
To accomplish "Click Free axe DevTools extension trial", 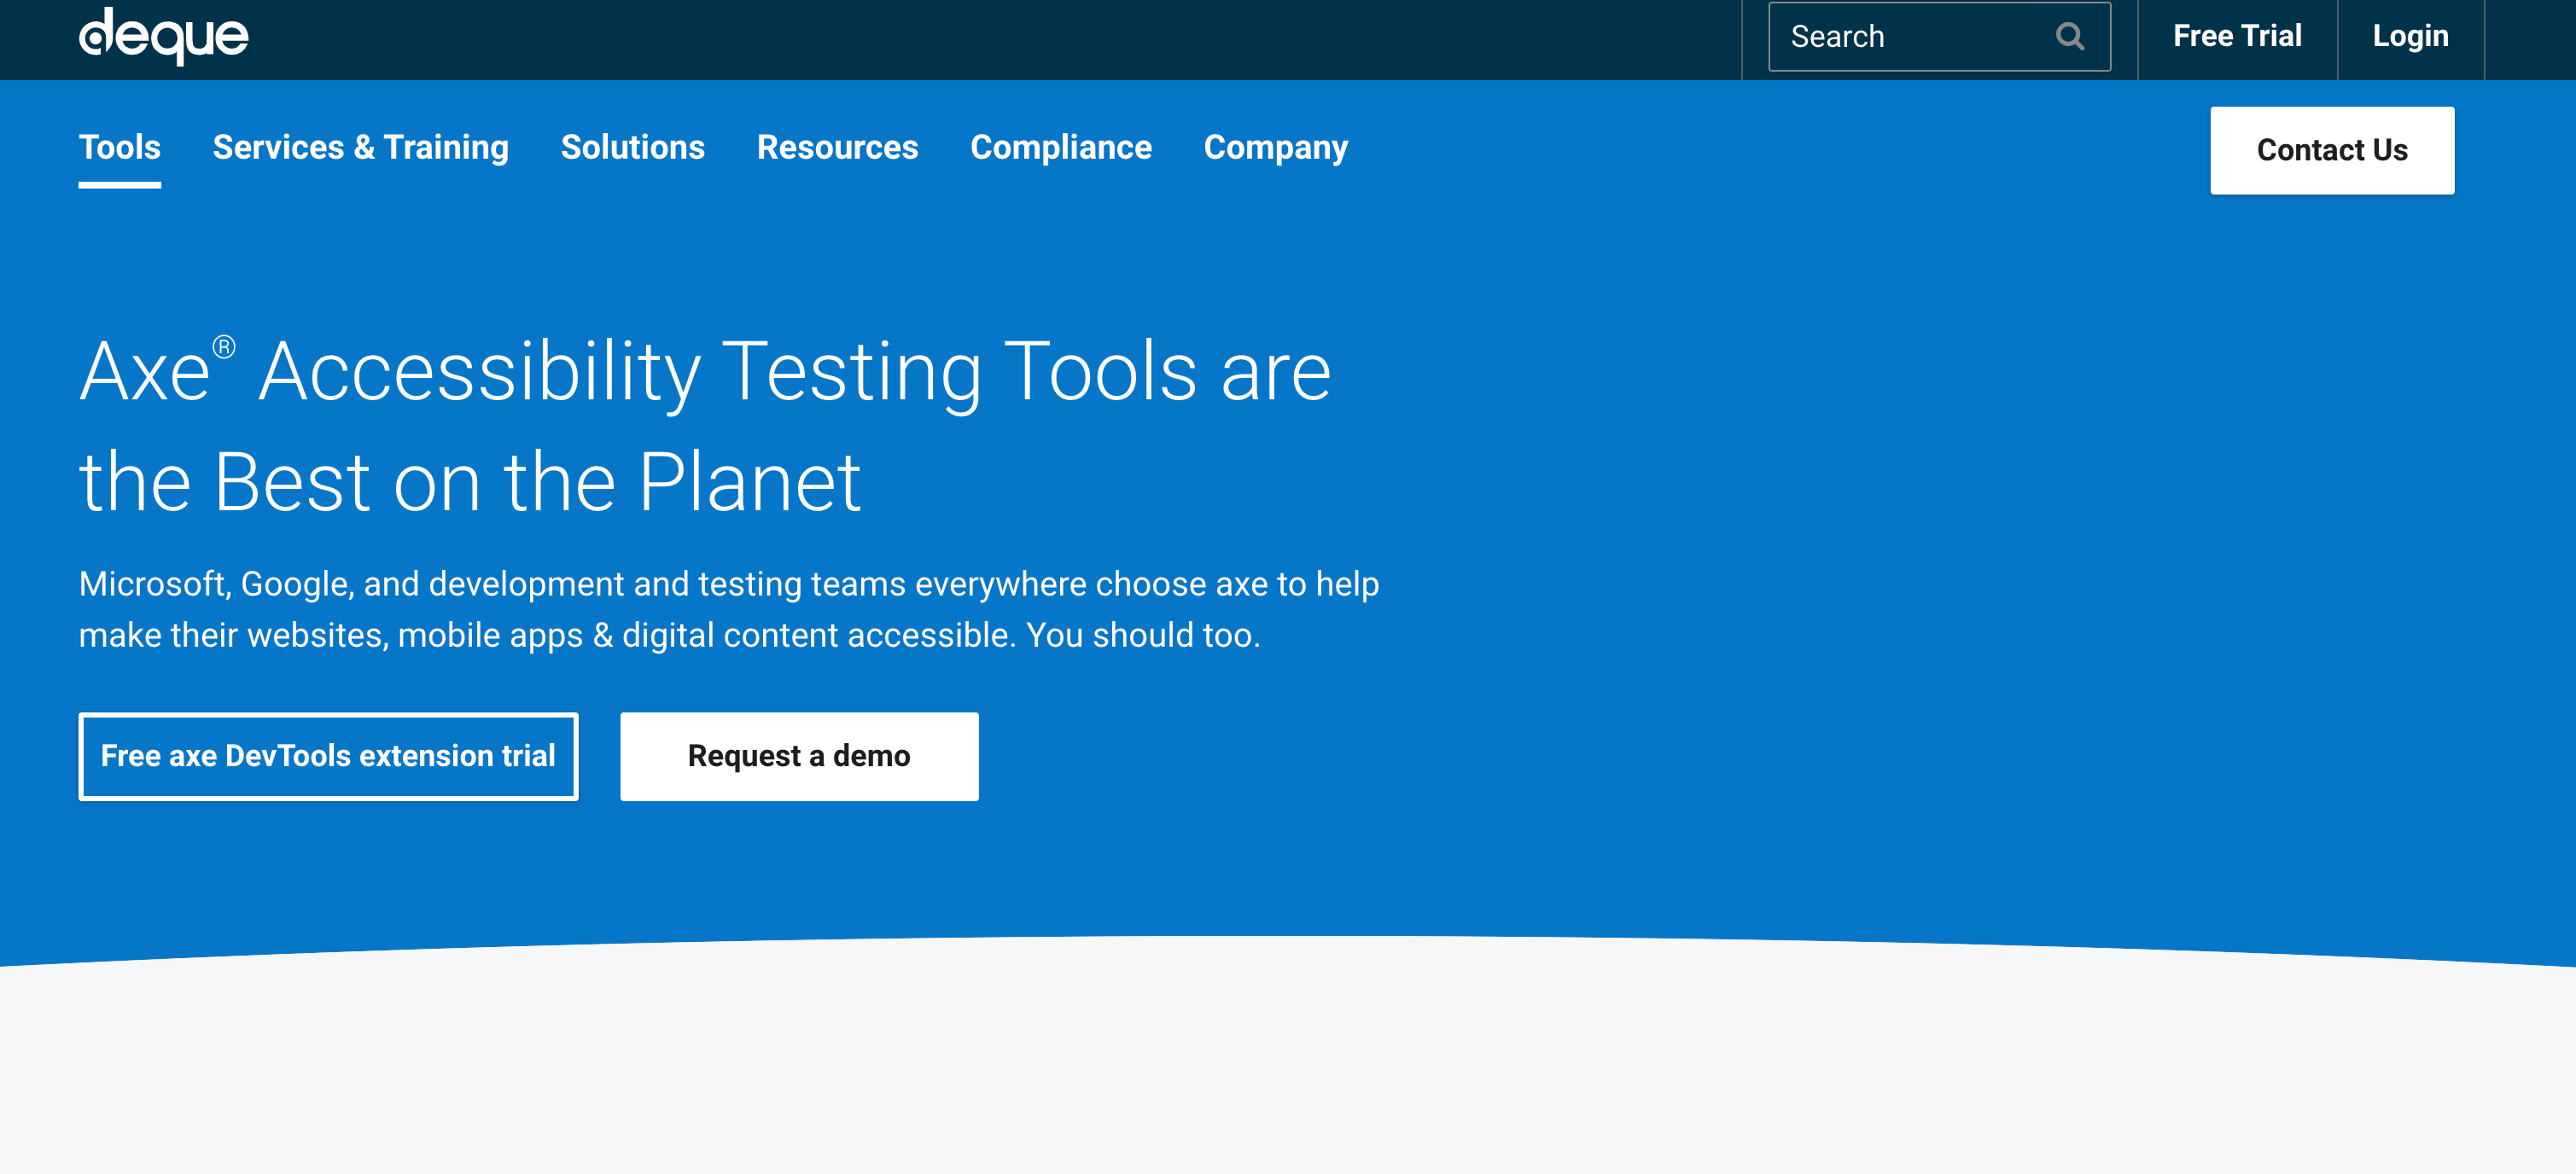I will pyautogui.click(x=329, y=757).
